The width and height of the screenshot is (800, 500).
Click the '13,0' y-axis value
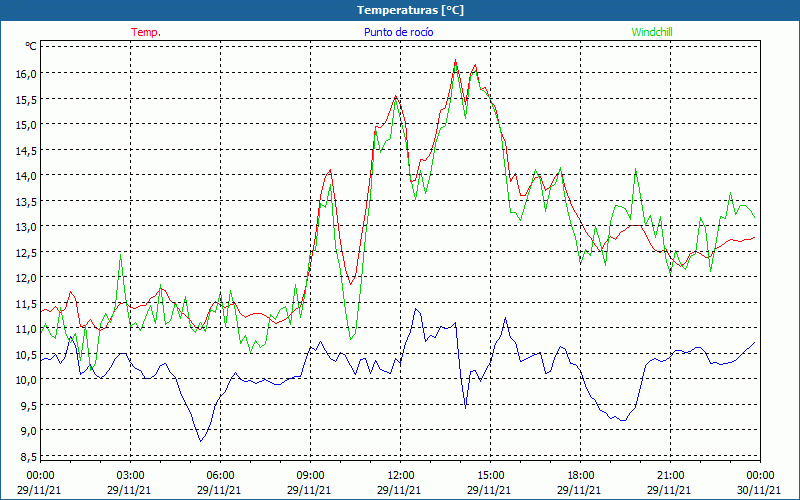pos(27,227)
